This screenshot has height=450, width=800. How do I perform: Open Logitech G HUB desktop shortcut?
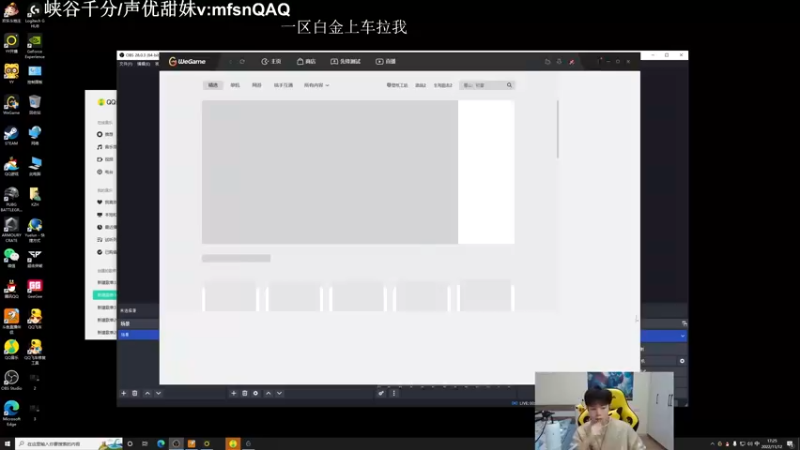[x=35, y=15]
